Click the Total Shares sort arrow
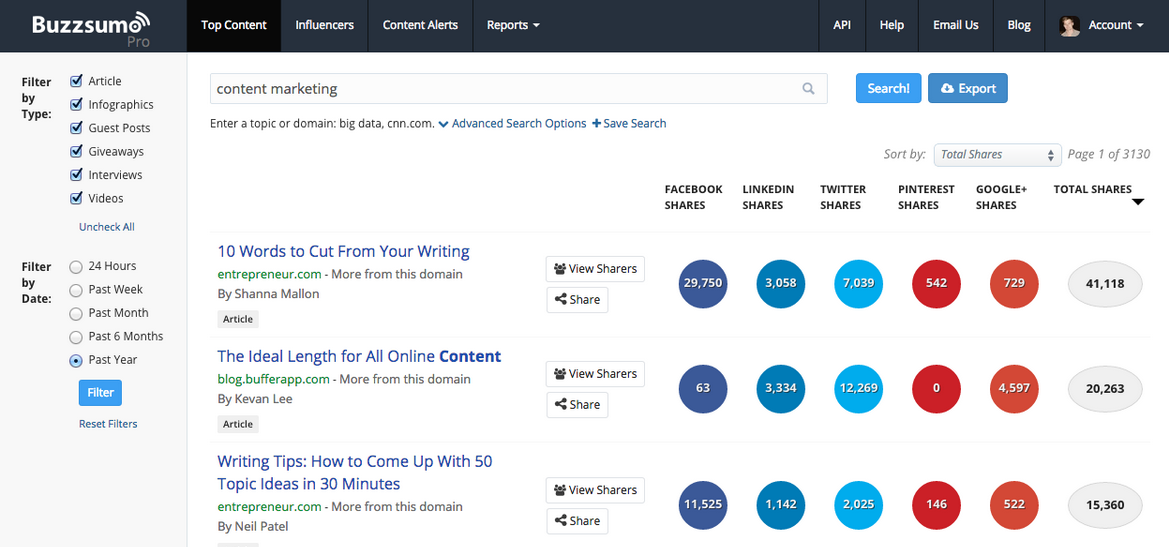The width and height of the screenshot is (1169, 547). [1137, 203]
